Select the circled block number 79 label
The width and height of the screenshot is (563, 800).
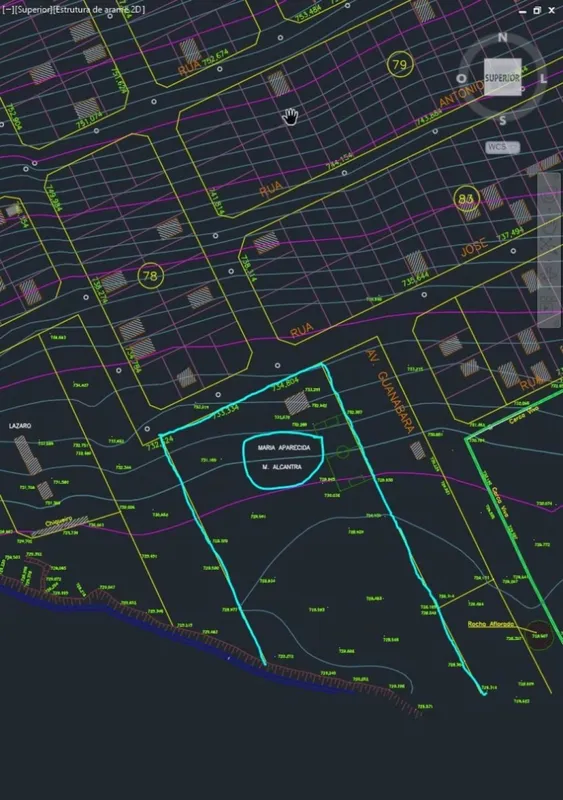400,65
